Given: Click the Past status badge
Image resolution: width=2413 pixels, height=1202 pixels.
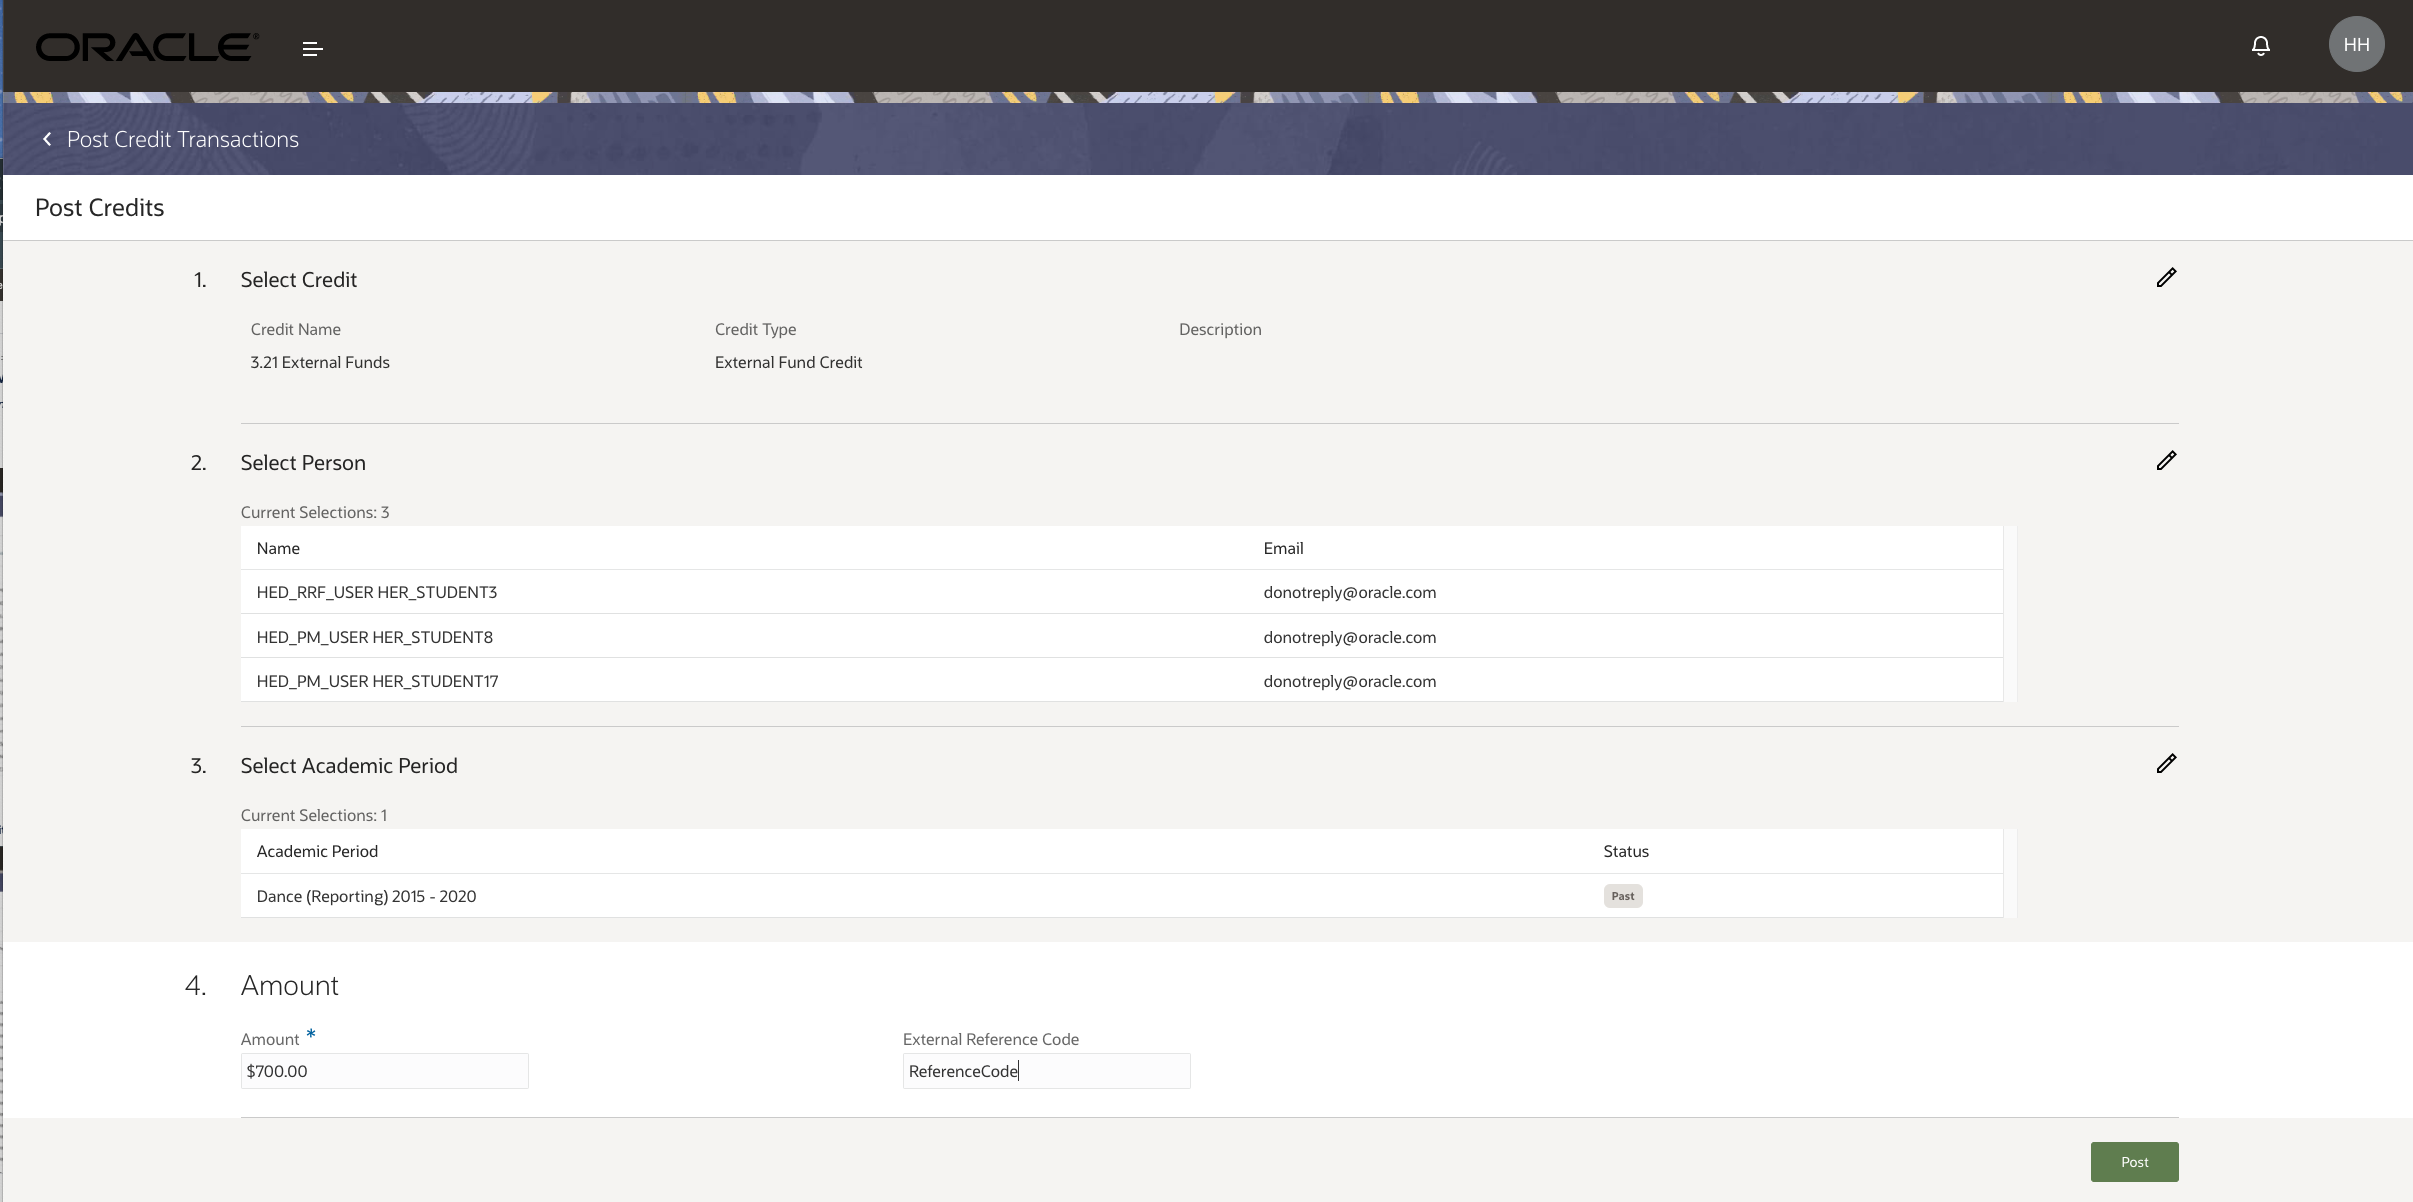Looking at the screenshot, I should 1622,896.
